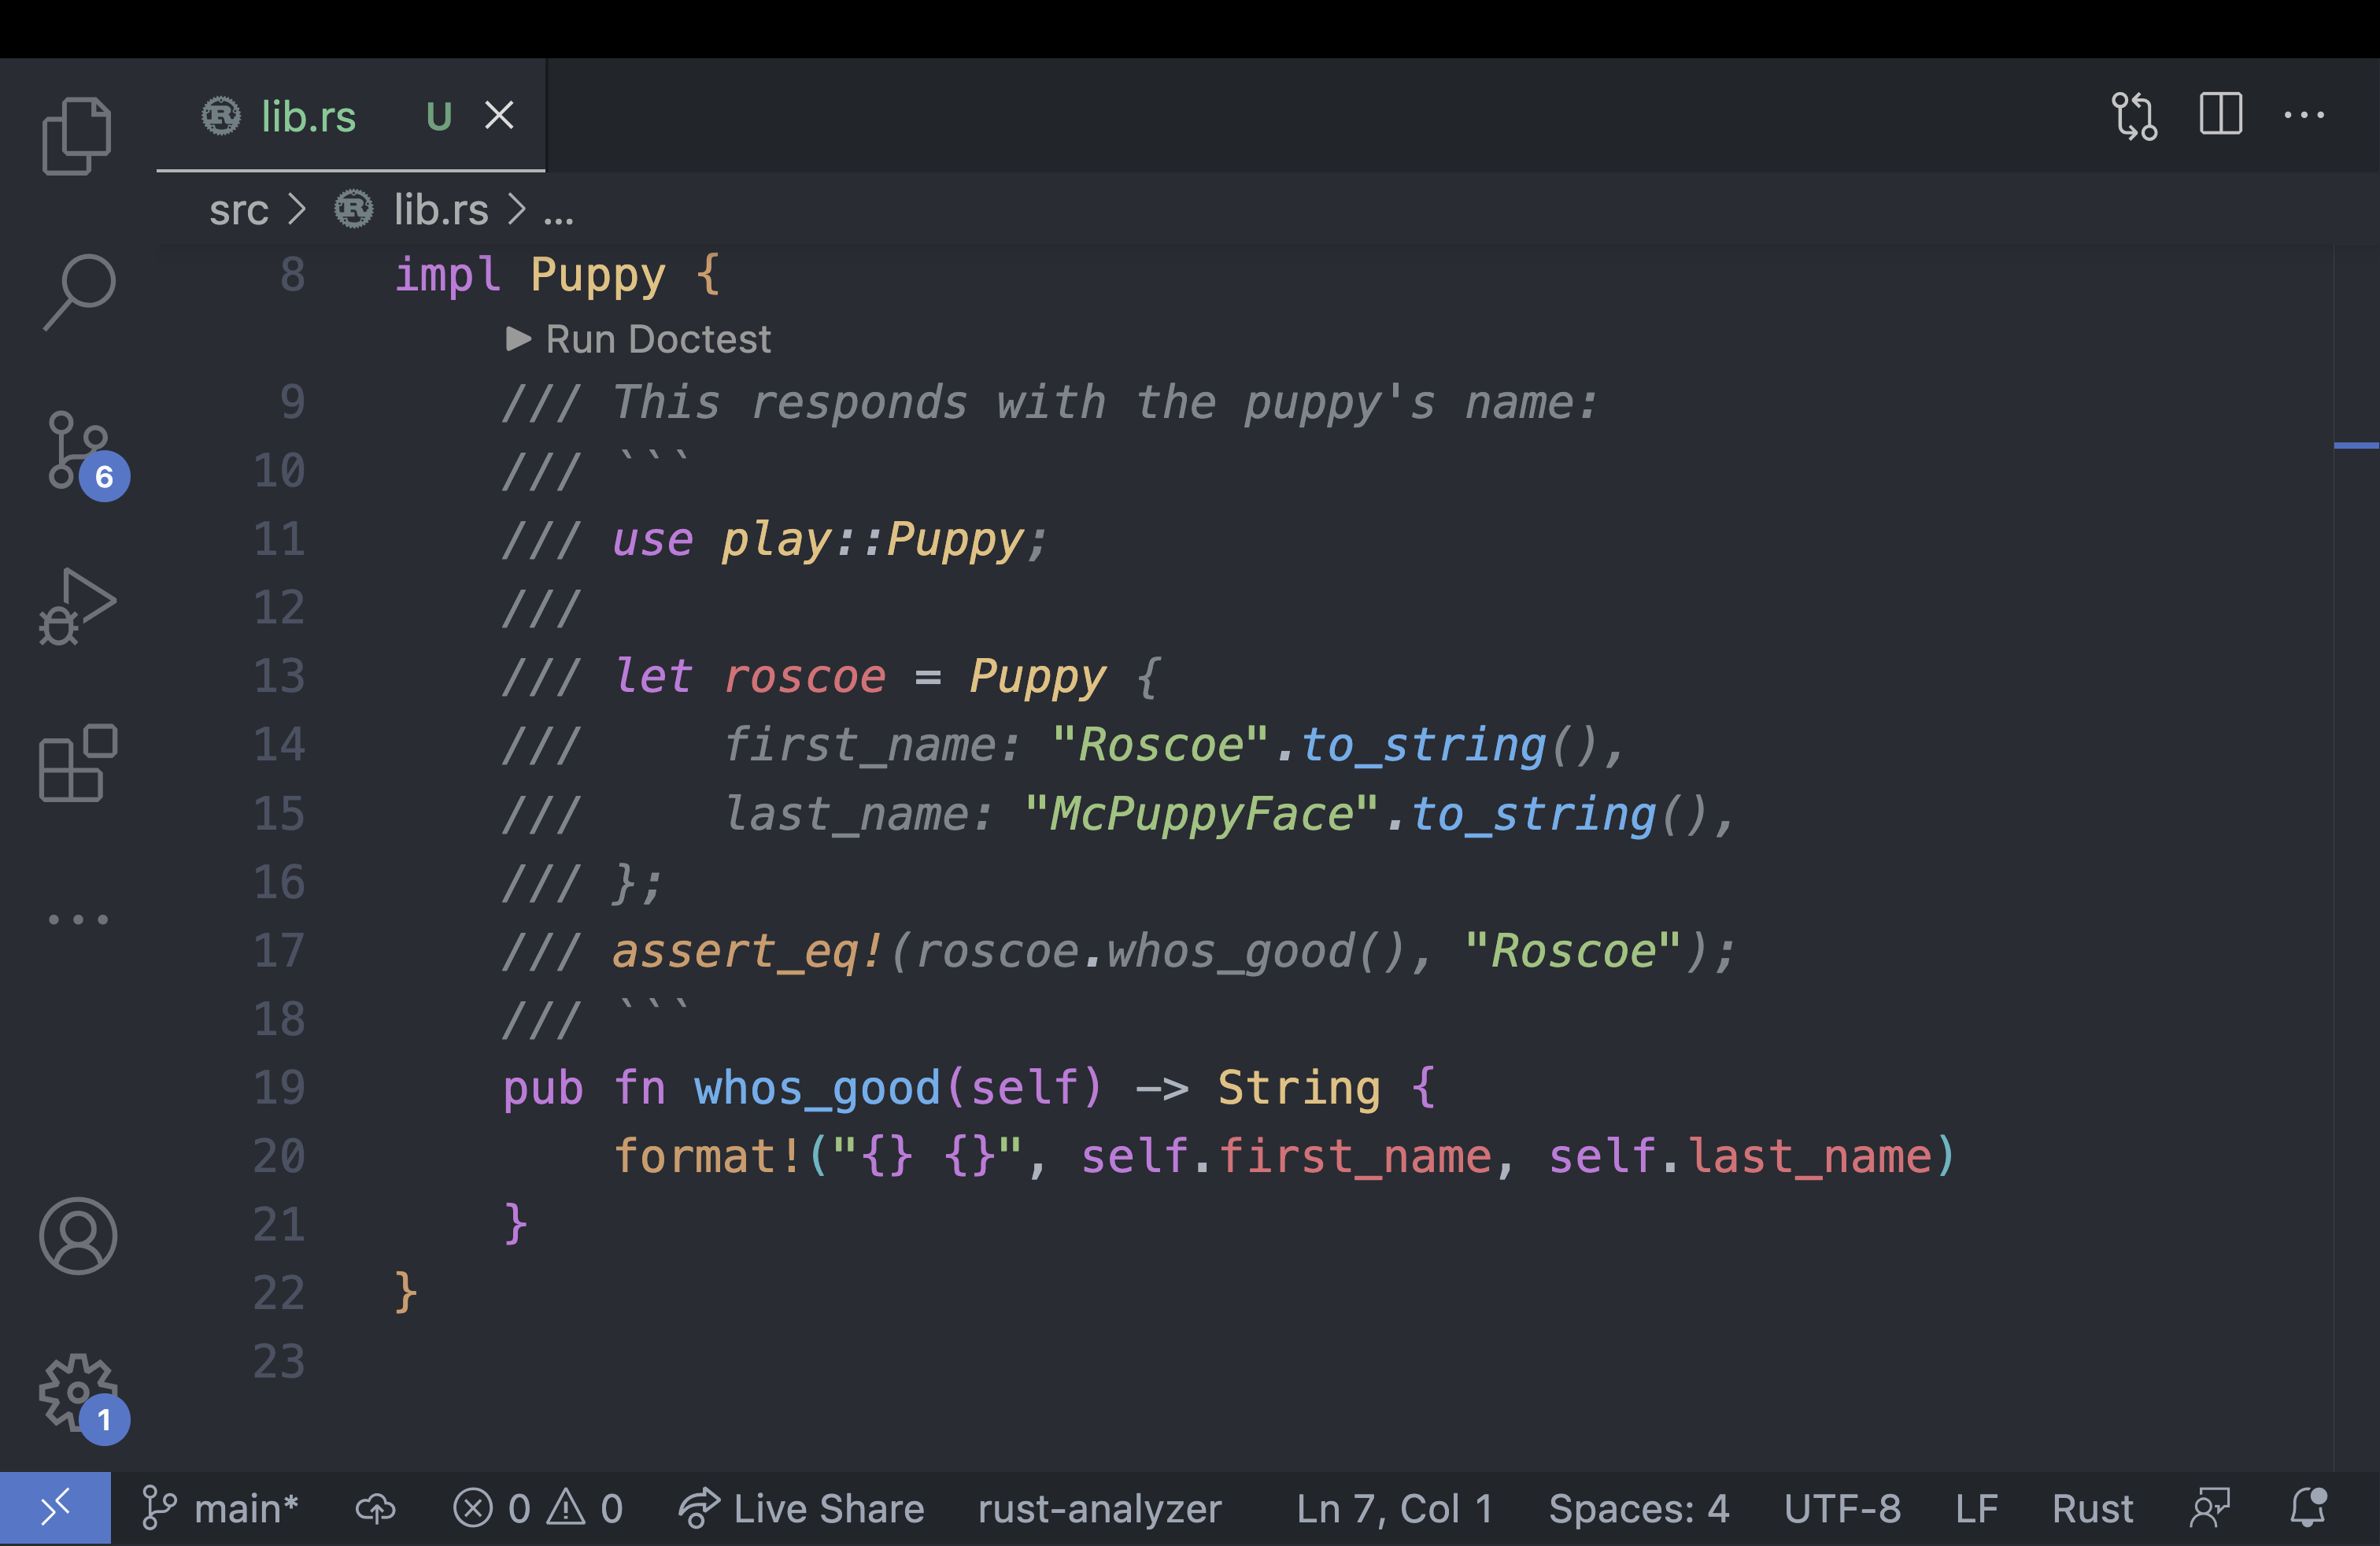Show additional views ellipsis in activity bar
2380x1546 pixels.
(x=78, y=918)
